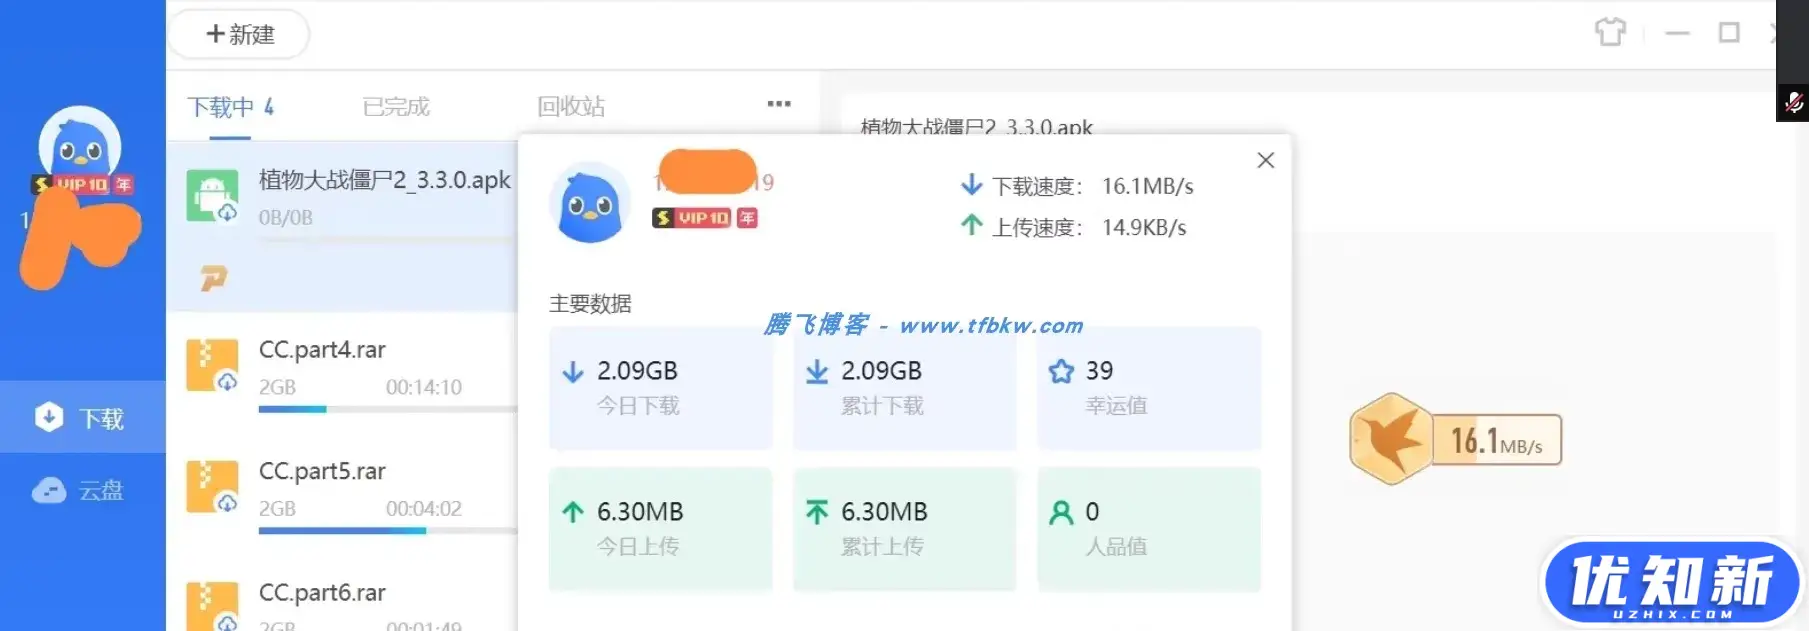Switch to the 下载中 tab
Image resolution: width=1809 pixels, height=631 pixels.
coord(231,107)
